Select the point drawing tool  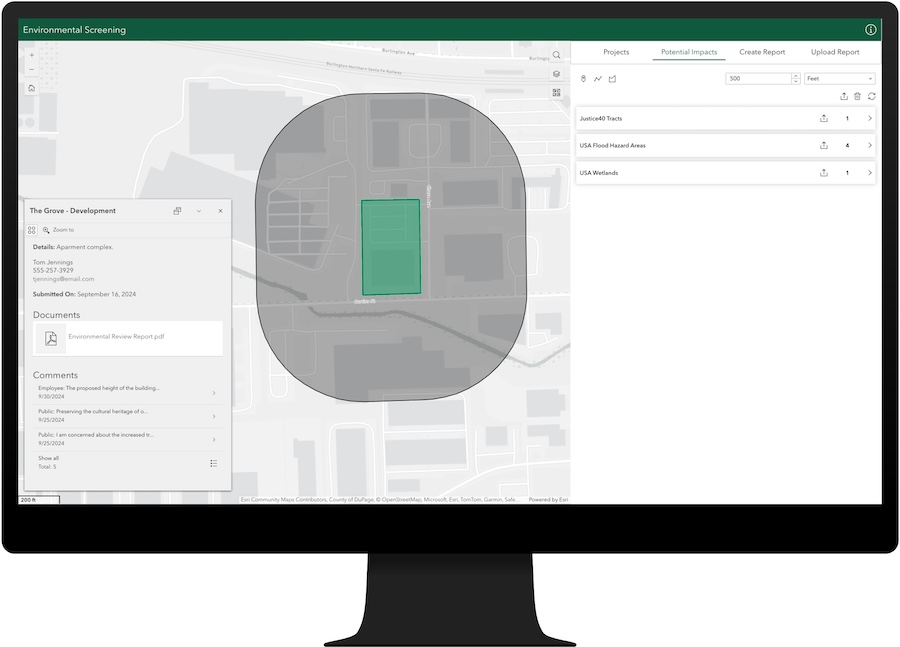pos(583,79)
